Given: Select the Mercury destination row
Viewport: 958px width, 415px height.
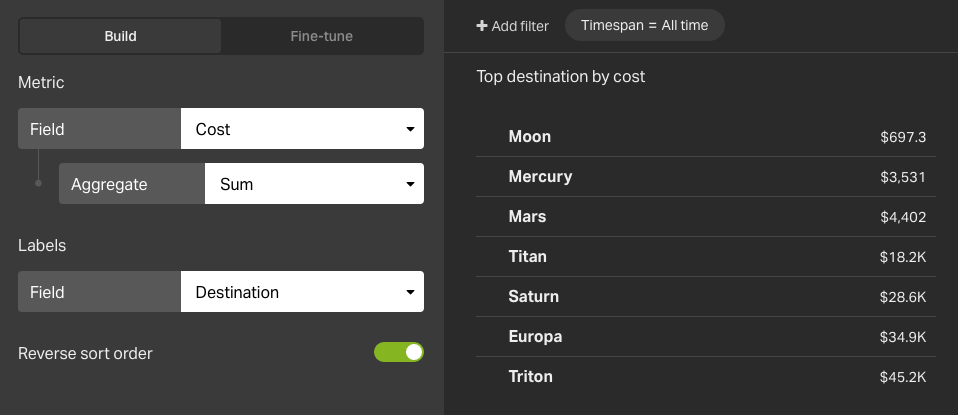Looking at the screenshot, I should point(706,177).
